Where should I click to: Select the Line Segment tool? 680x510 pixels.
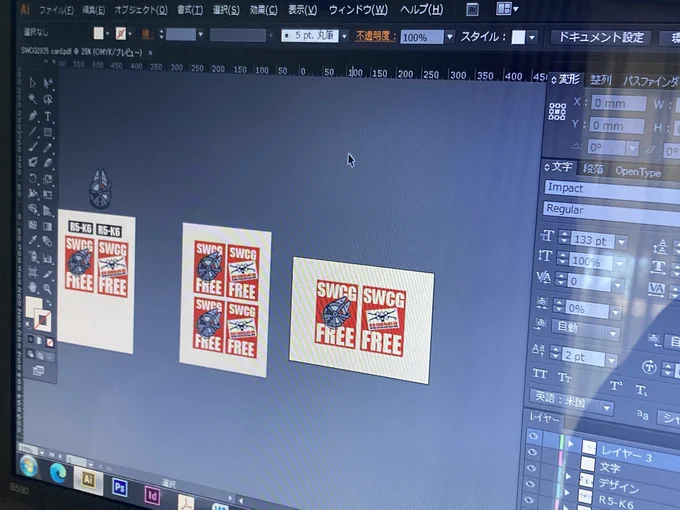(x=33, y=132)
